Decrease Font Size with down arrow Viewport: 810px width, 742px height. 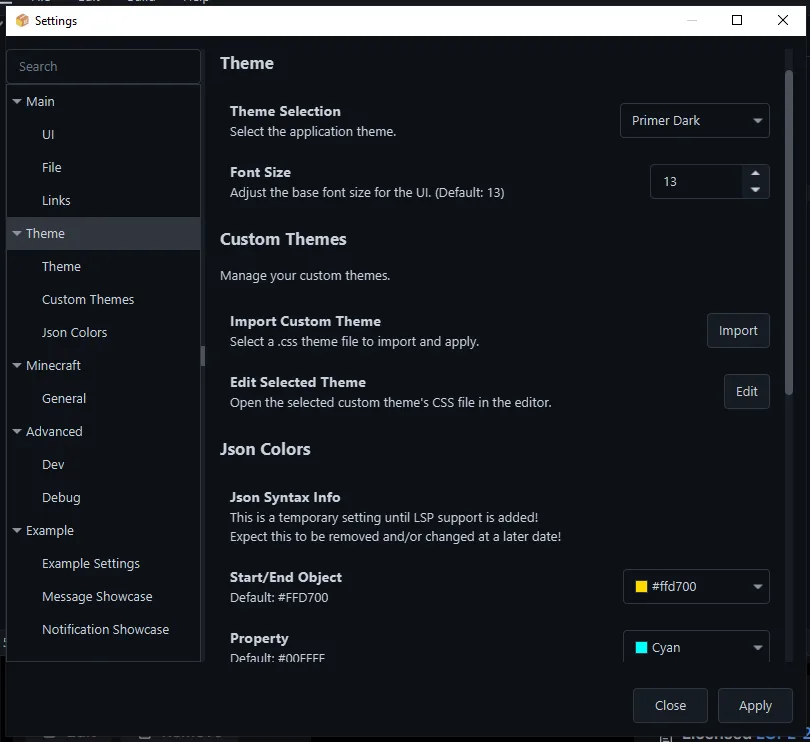tap(756, 190)
